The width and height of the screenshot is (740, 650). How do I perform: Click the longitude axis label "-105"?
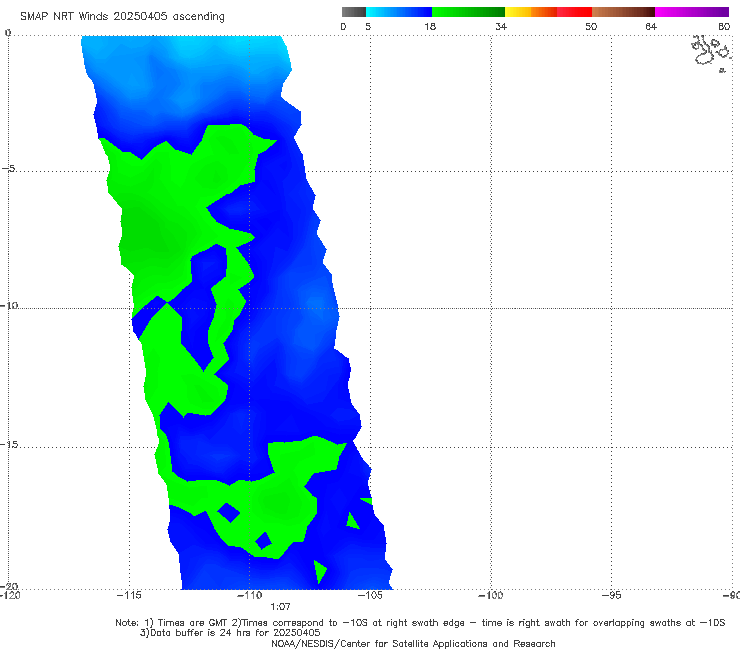pos(370,595)
